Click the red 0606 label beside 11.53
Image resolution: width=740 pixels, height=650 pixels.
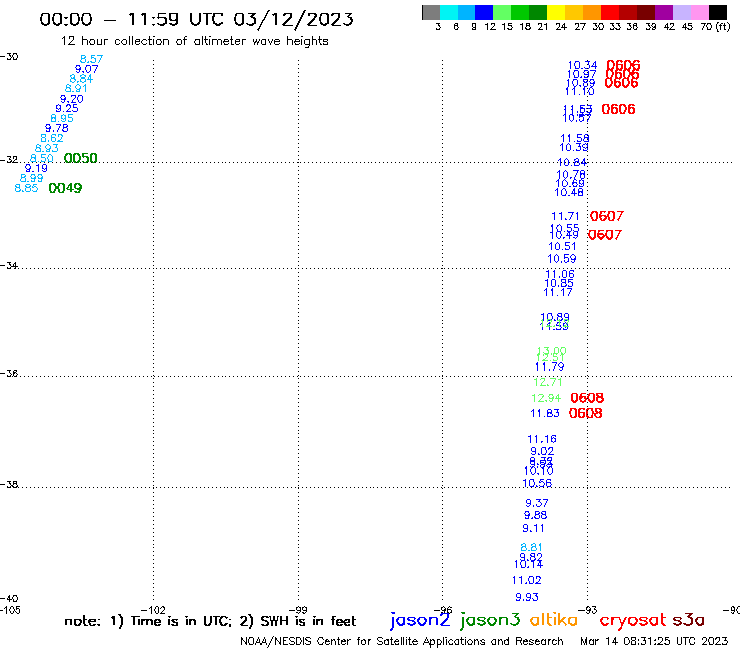[618, 110]
